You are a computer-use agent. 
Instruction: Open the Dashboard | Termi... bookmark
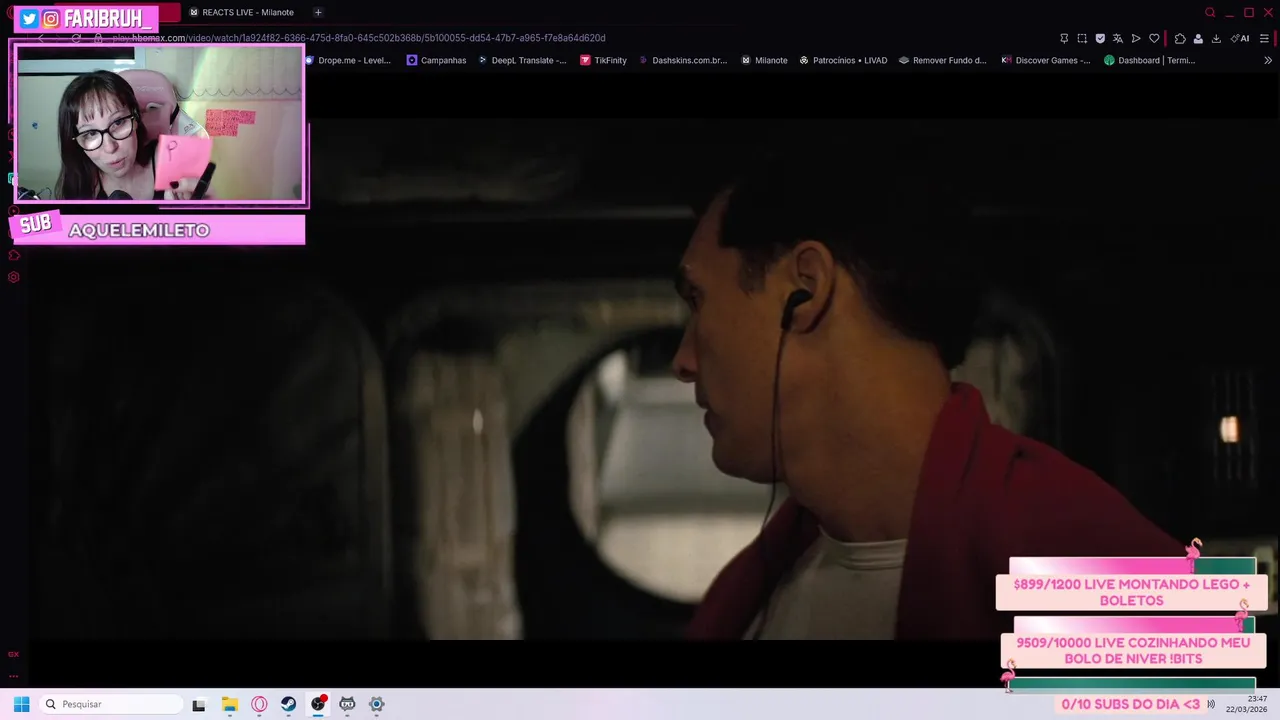pos(1150,60)
